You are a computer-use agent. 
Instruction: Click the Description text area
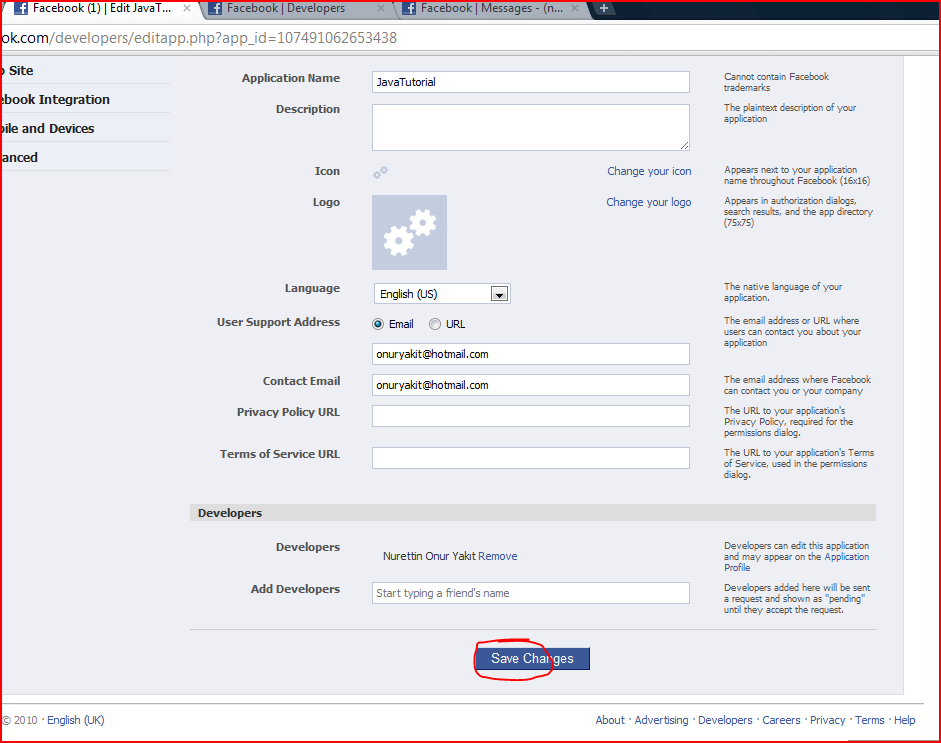531,127
